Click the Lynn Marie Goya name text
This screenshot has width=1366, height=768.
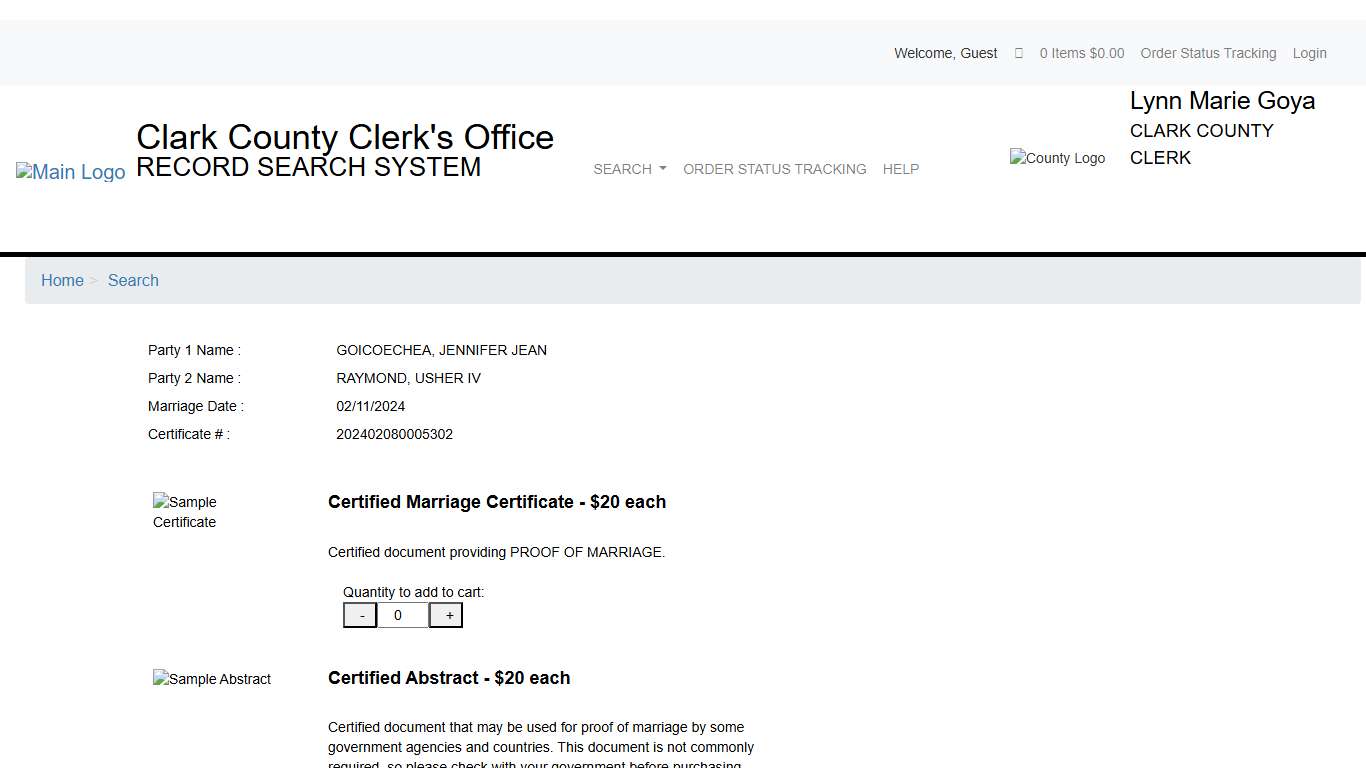coord(1222,100)
